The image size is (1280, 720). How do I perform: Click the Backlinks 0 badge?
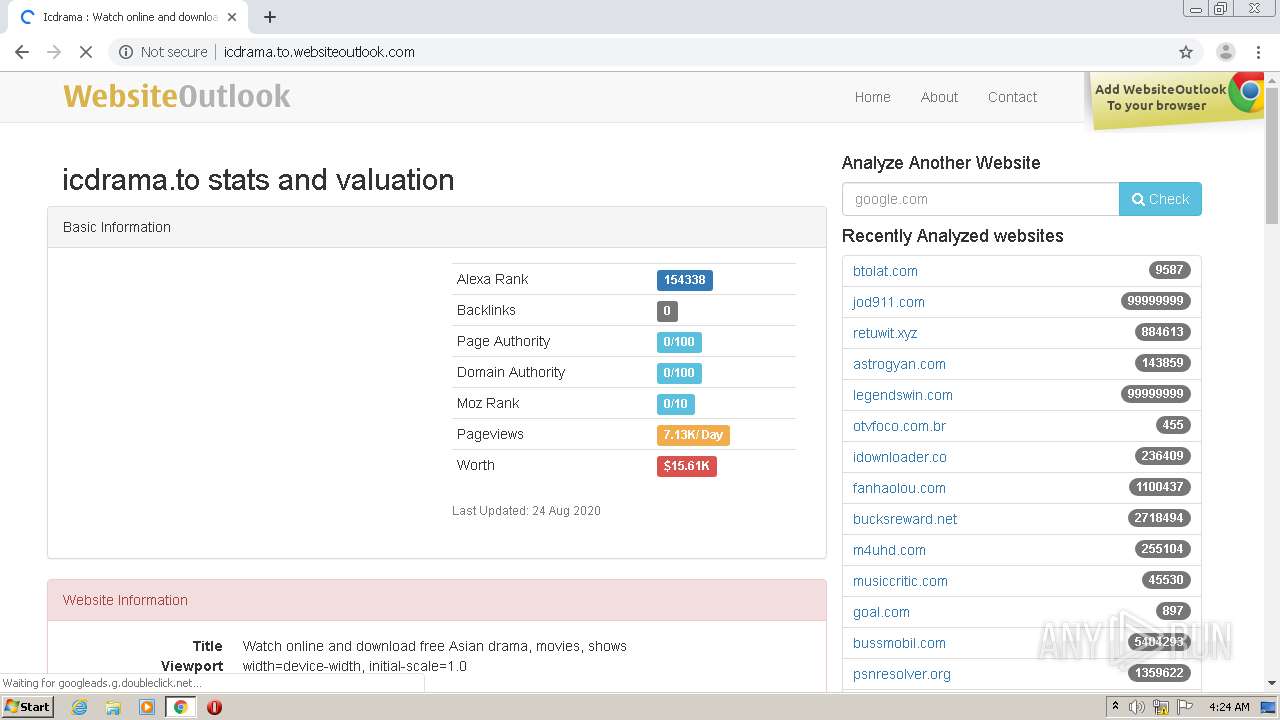[x=667, y=311]
